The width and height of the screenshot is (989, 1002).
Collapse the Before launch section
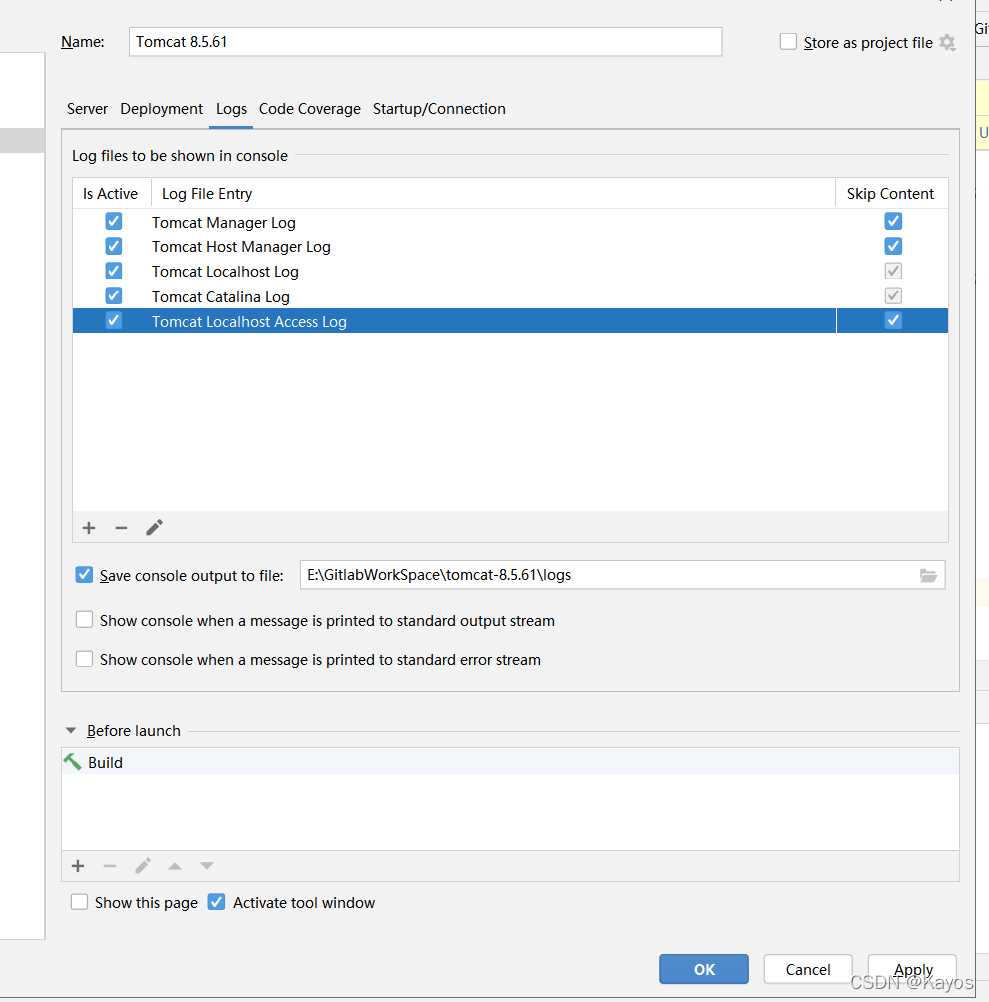[70, 730]
